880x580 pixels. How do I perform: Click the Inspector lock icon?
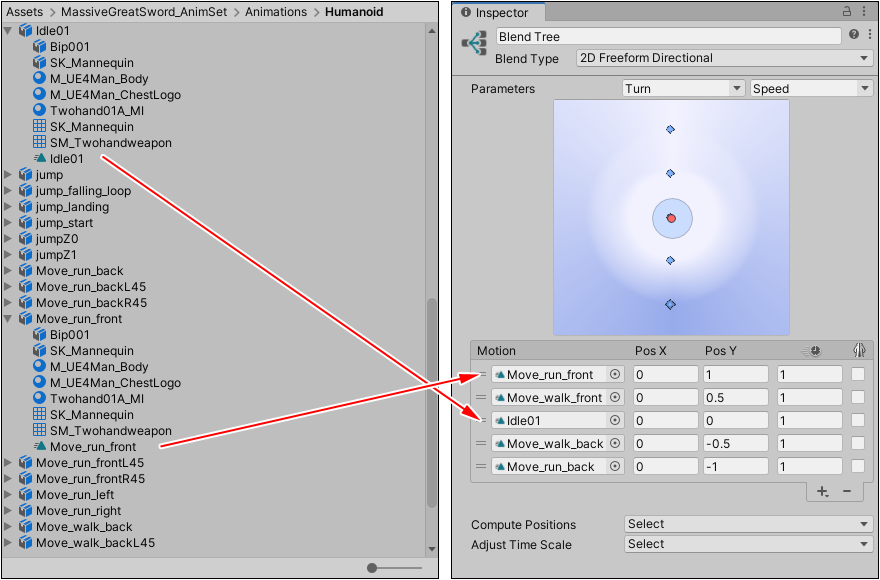click(x=848, y=12)
